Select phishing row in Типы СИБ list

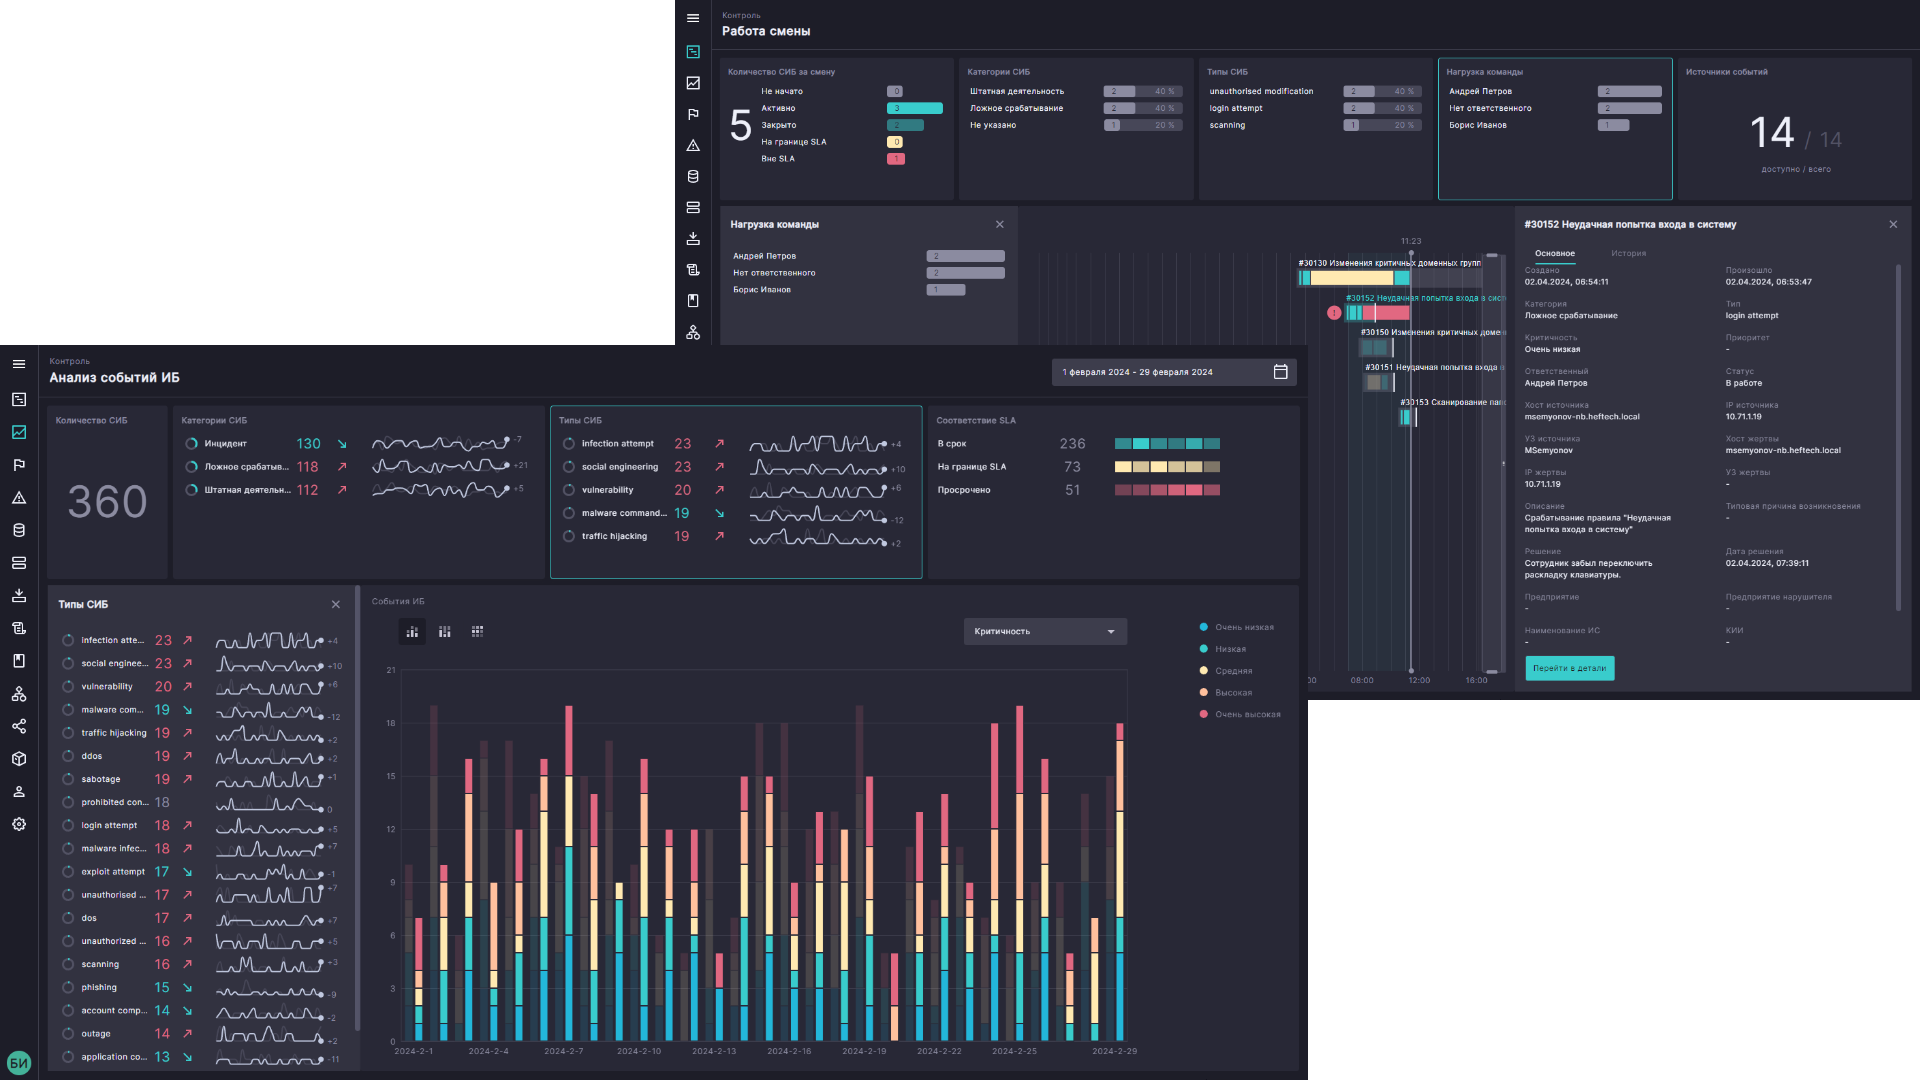tap(200, 987)
